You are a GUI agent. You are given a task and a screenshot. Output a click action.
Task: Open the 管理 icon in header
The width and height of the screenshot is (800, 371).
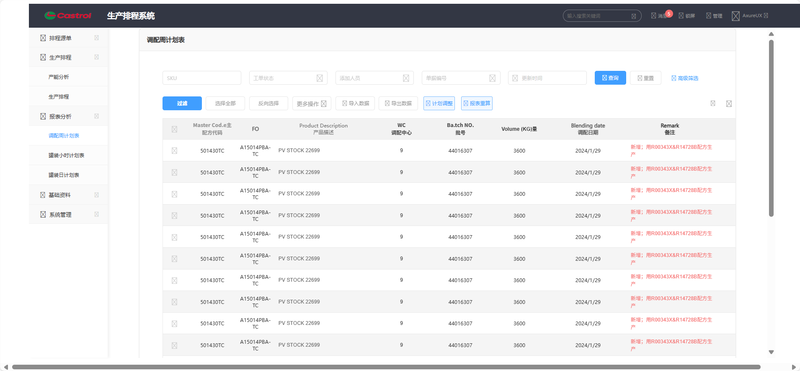pyautogui.click(x=709, y=16)
